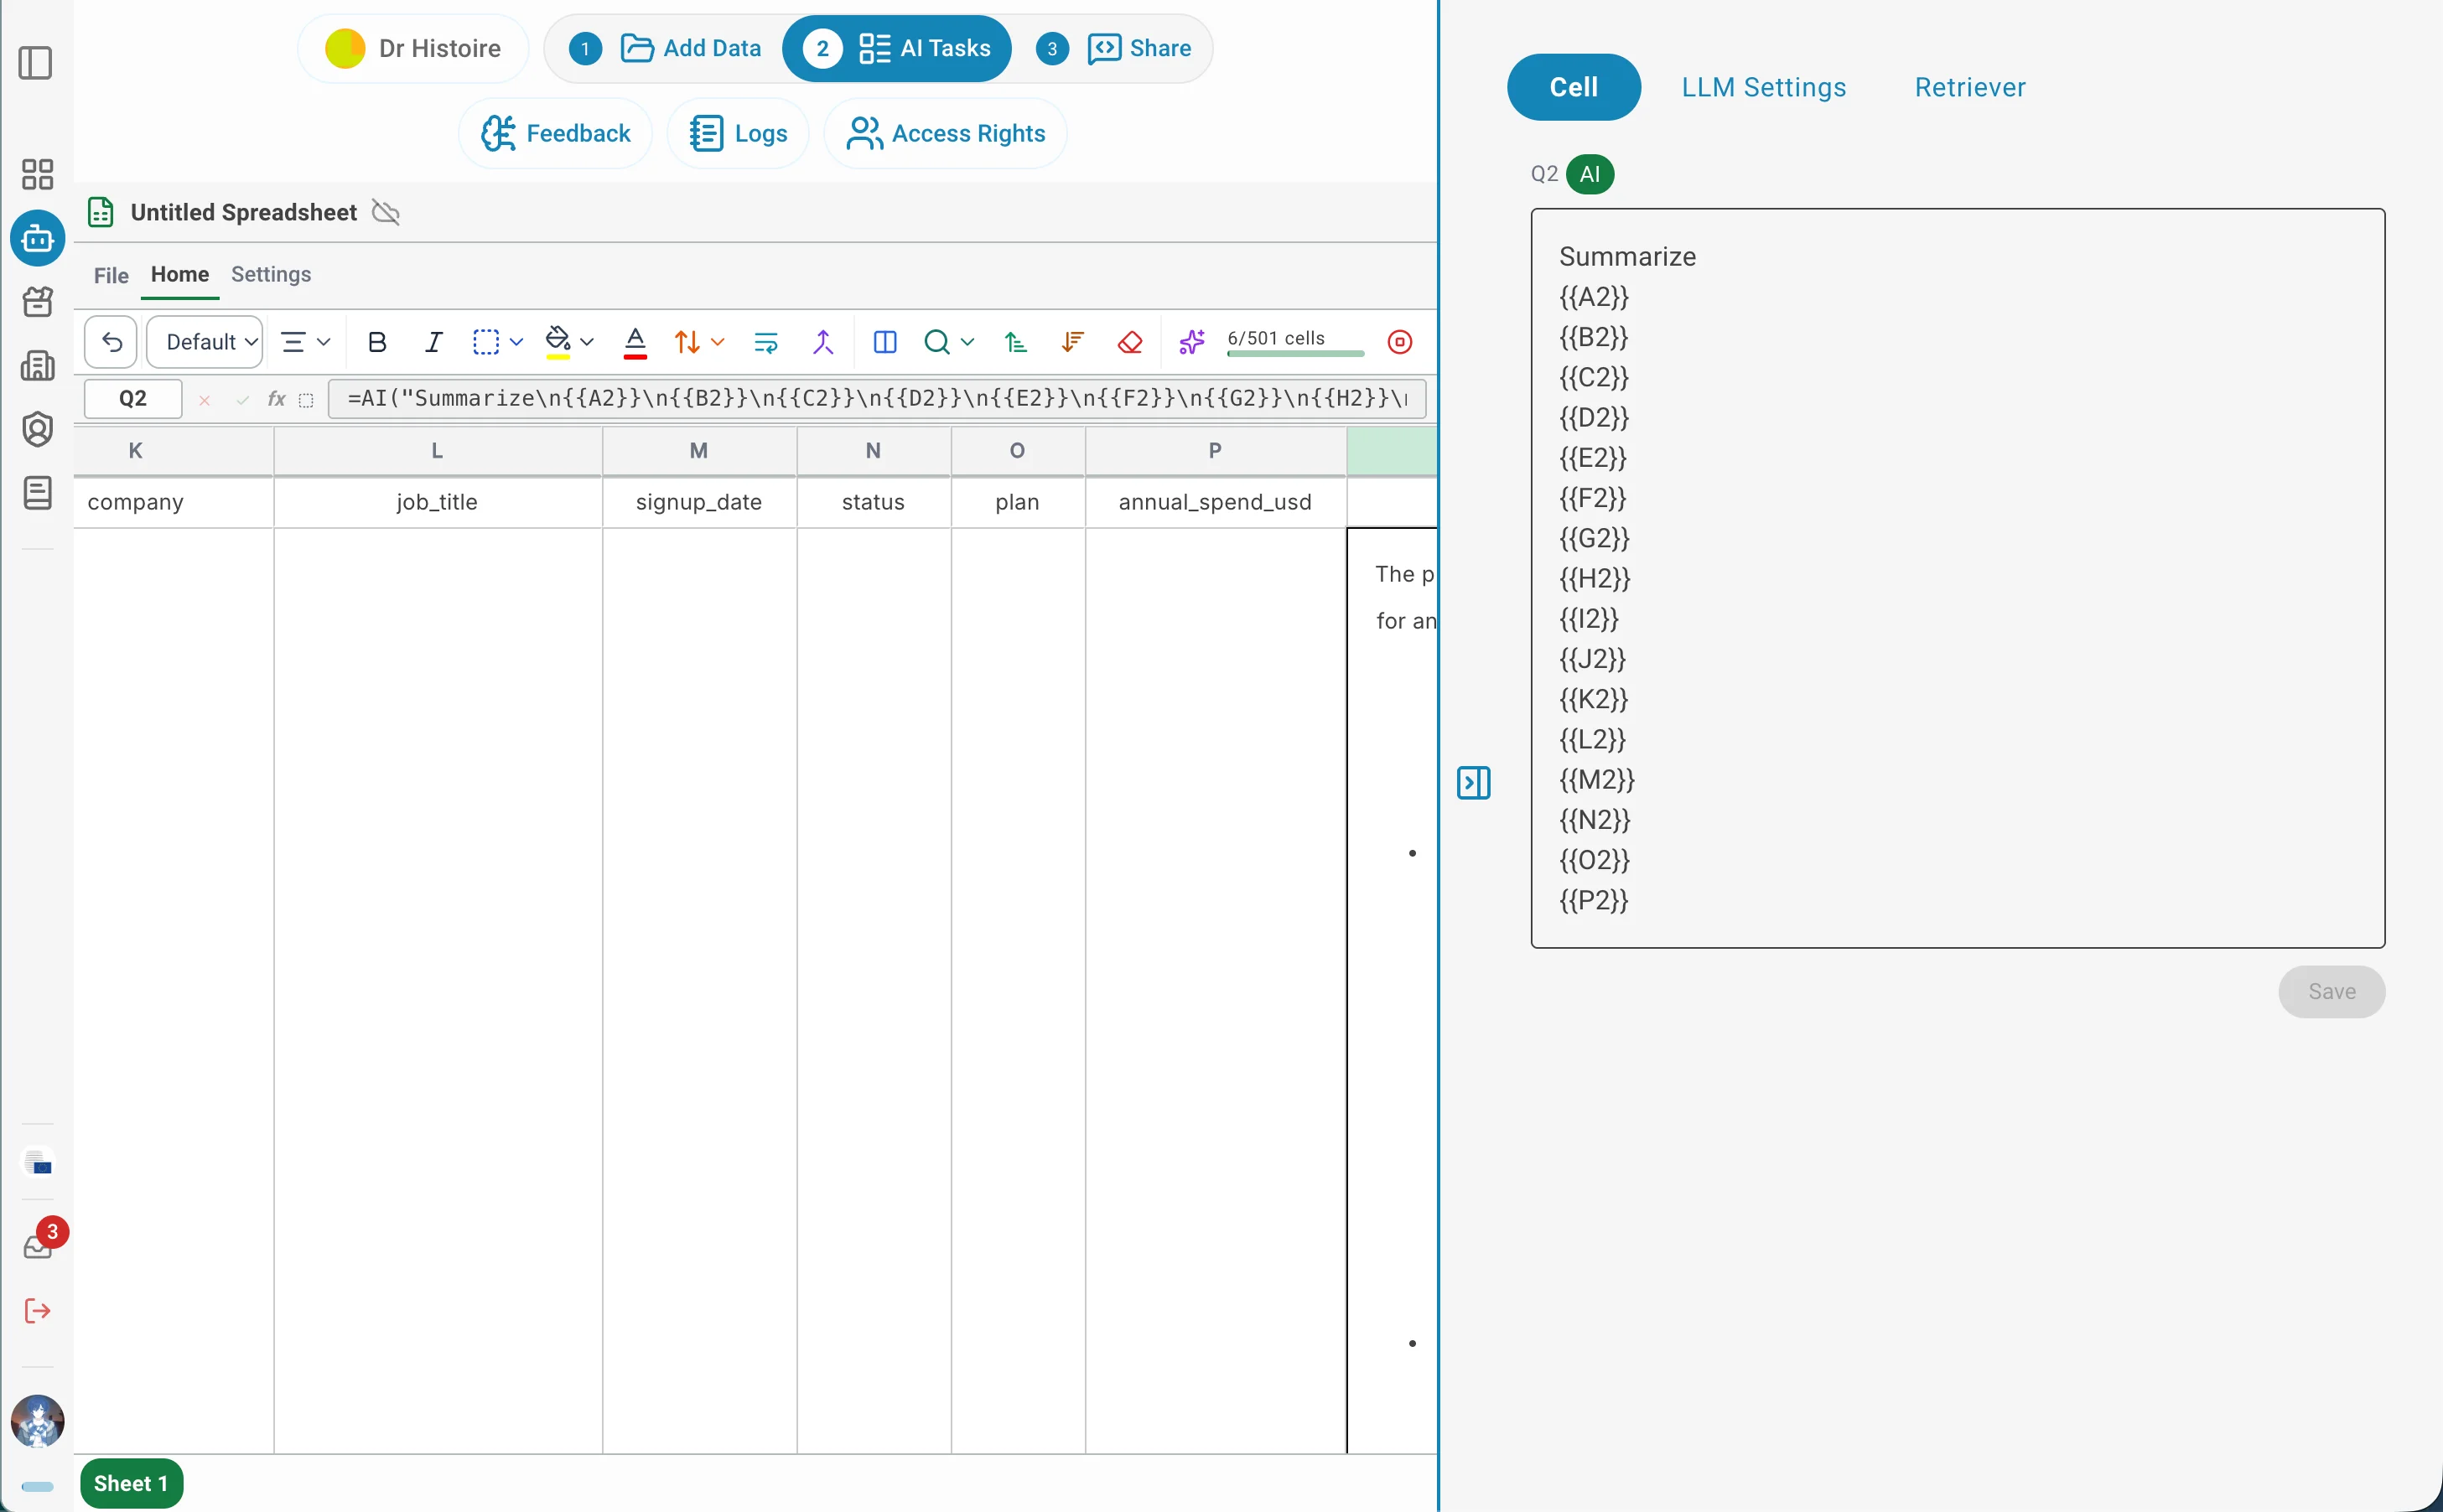Screen dimensions: 2443x1512
Task: Click the fill color bucket icon
Action: pyautogui.click(x=558, y=341)
